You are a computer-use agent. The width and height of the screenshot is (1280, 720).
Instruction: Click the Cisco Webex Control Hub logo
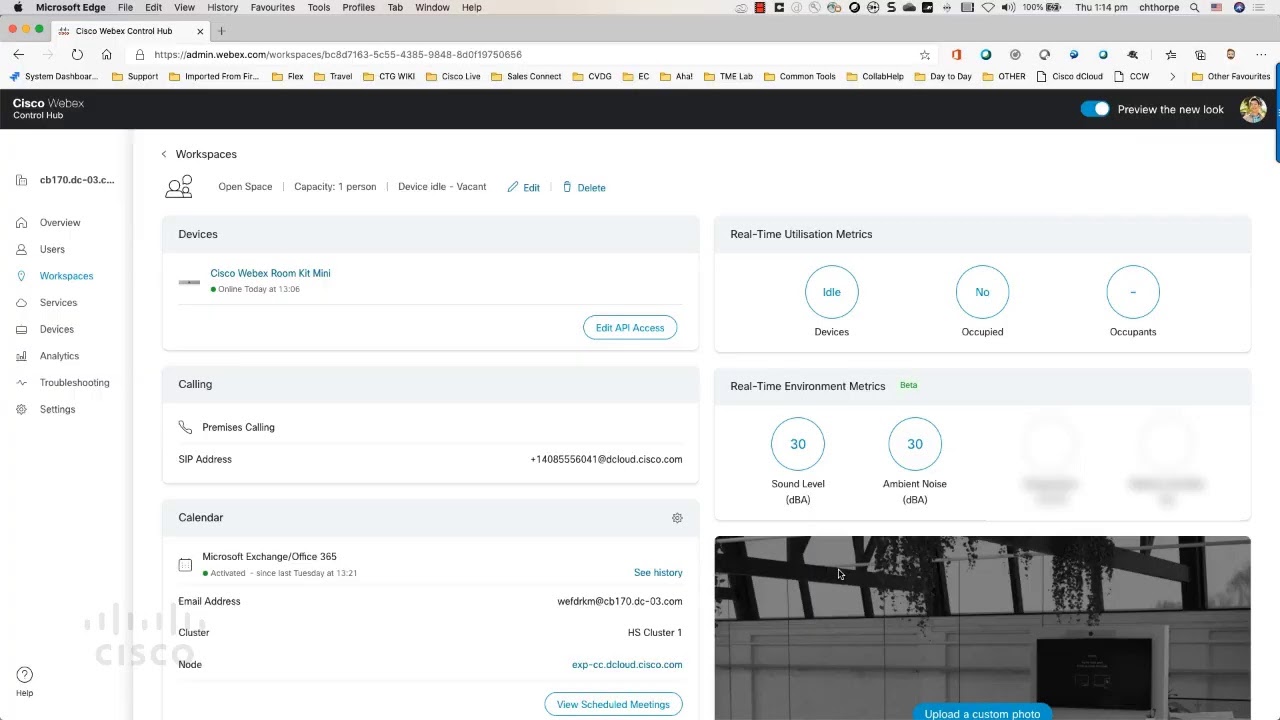[48, 109]
